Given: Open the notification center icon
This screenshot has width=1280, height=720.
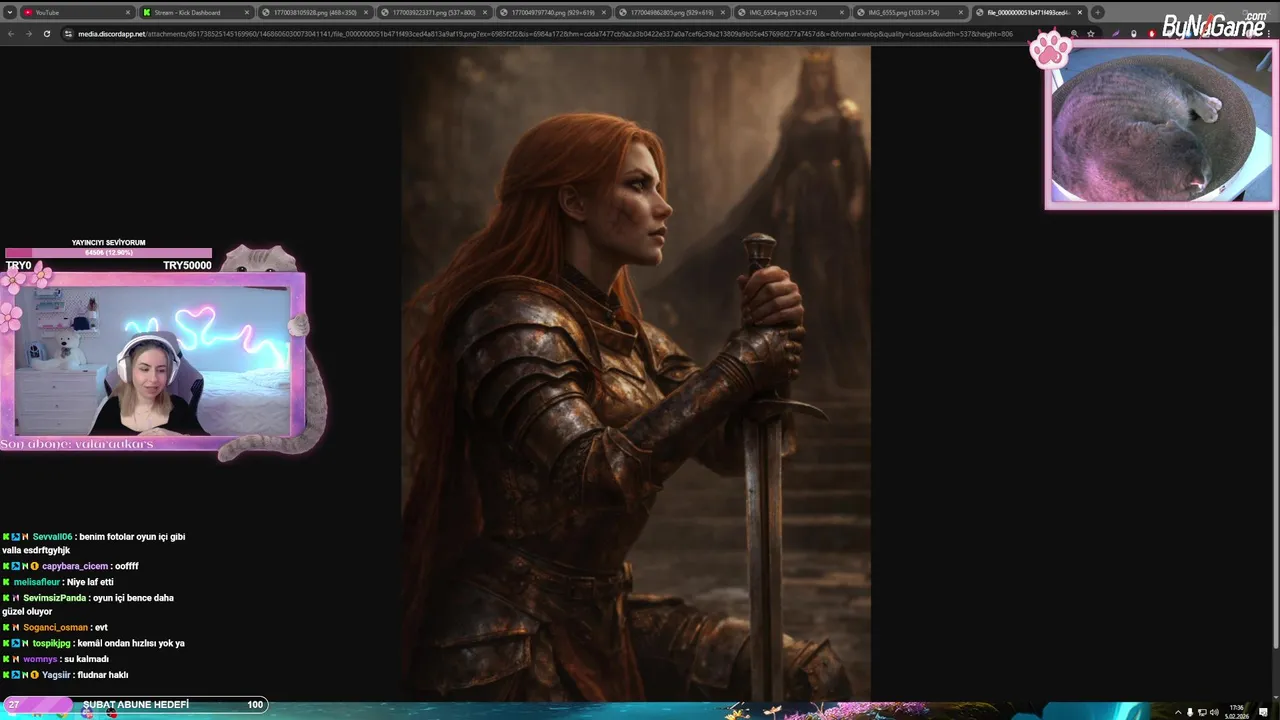Looking at the screenshot, I should tap(1263, 712).
